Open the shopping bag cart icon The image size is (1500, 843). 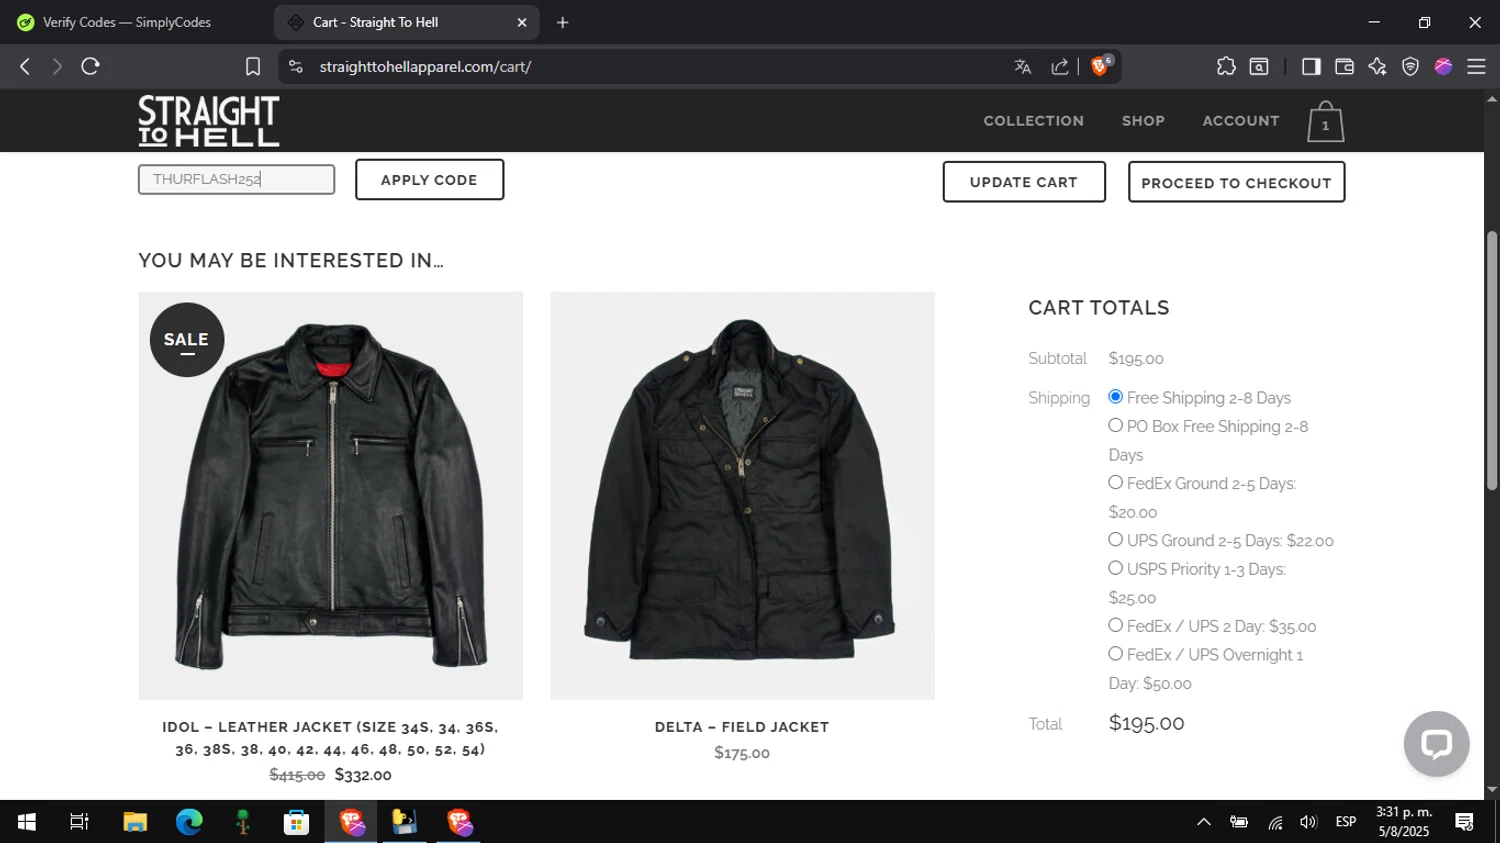click(x=1325, y=122)
